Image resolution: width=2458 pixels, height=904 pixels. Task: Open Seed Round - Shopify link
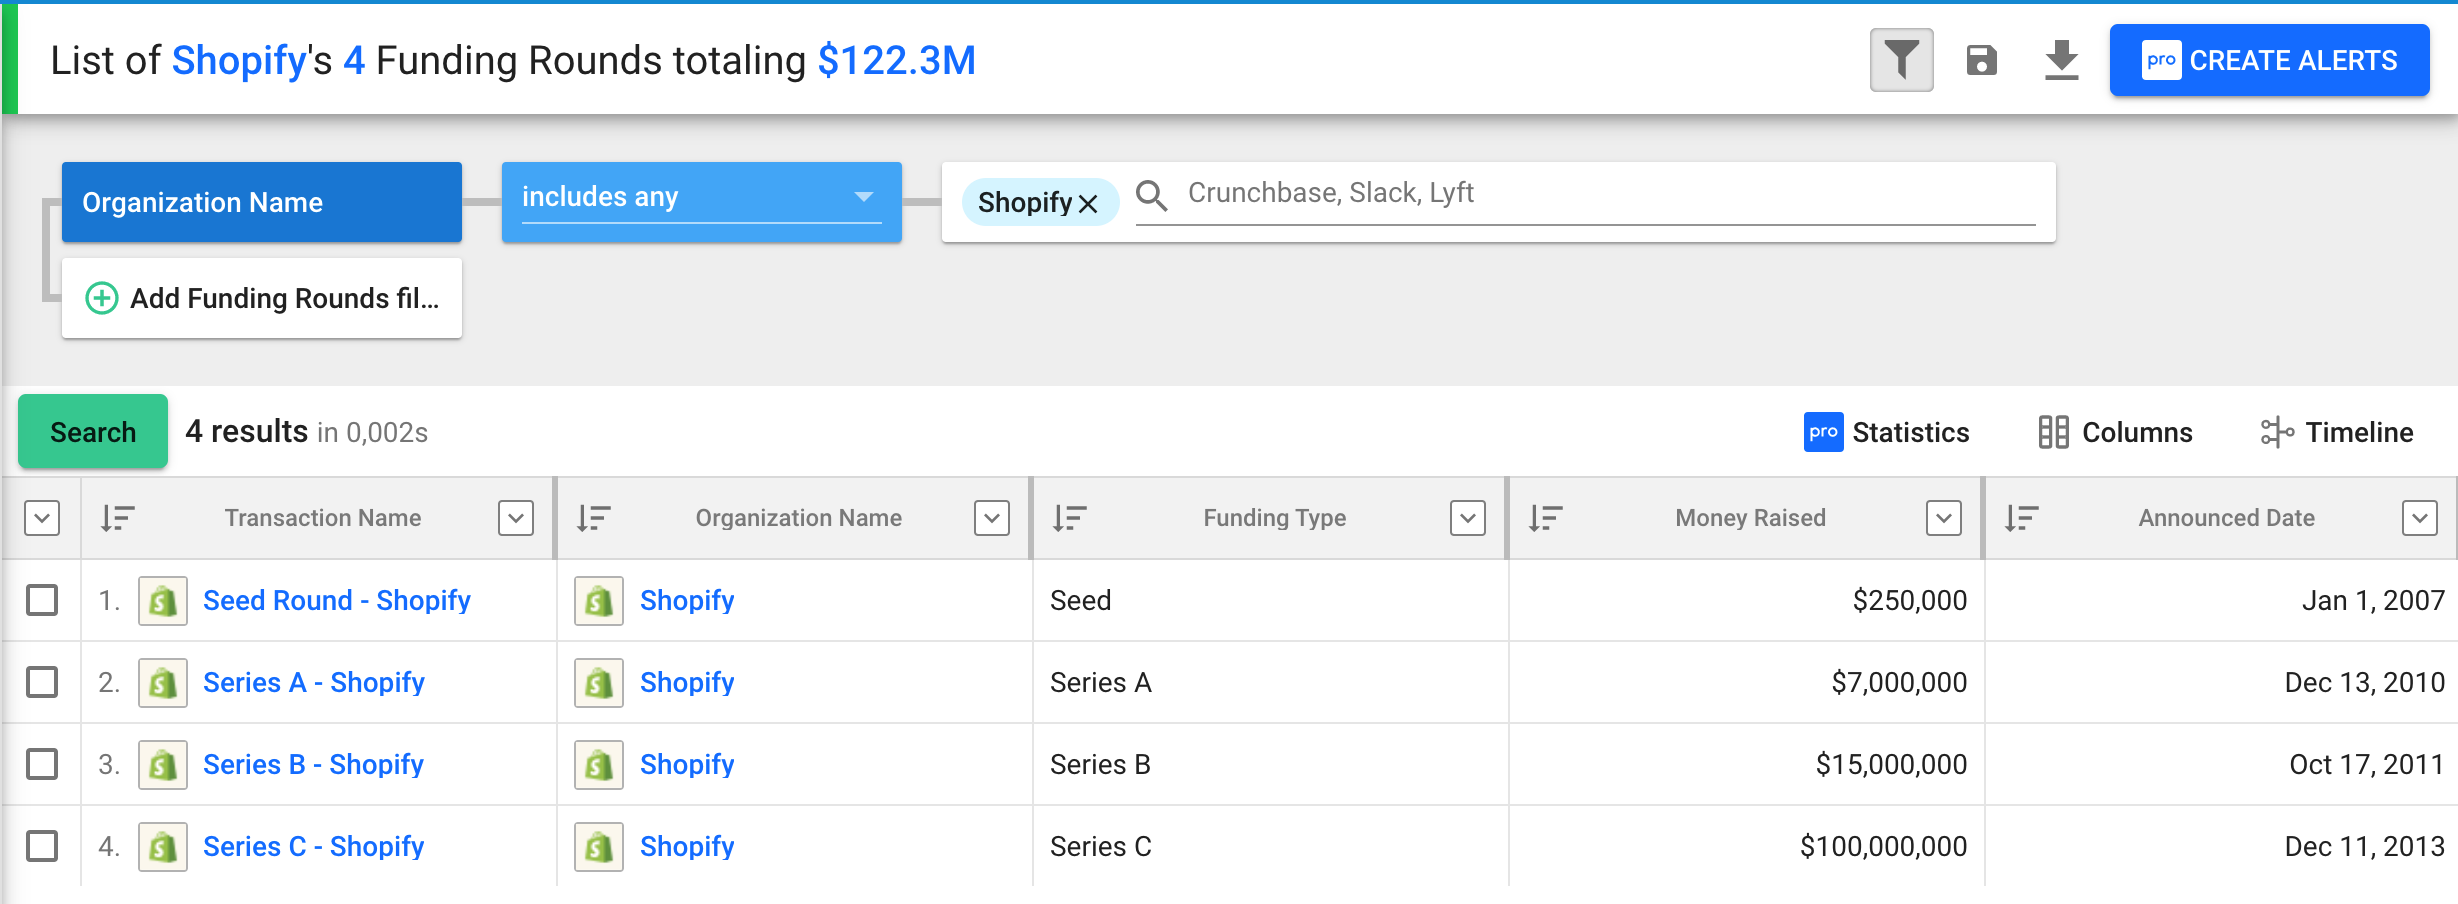[x=337, y=600]
